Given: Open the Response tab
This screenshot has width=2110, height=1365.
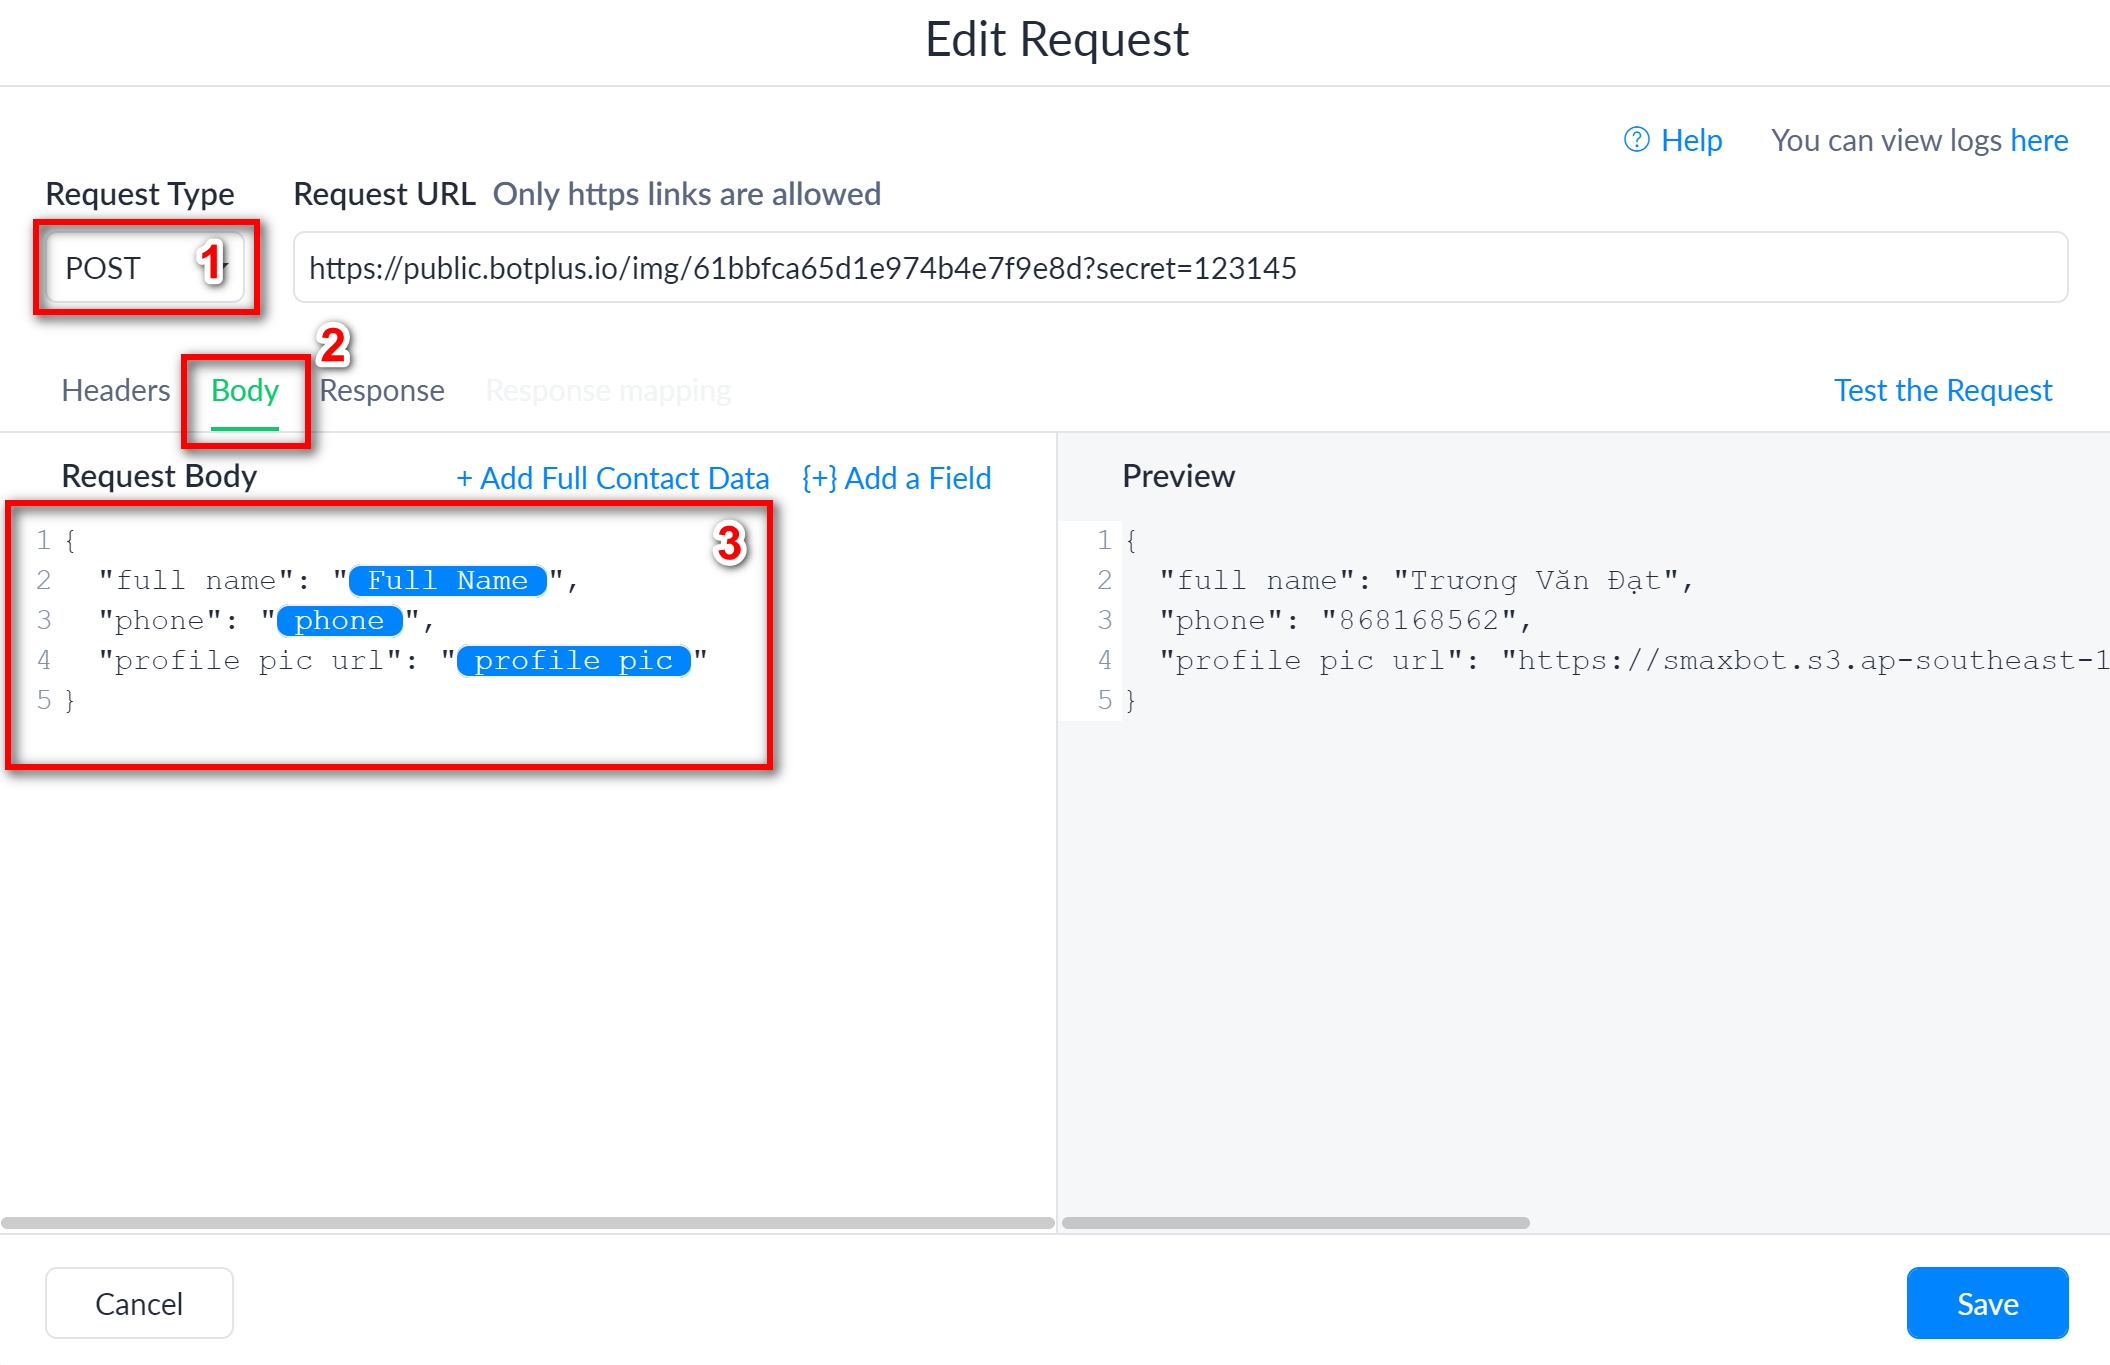Looking at the screenshot, I should pos(382,390).
